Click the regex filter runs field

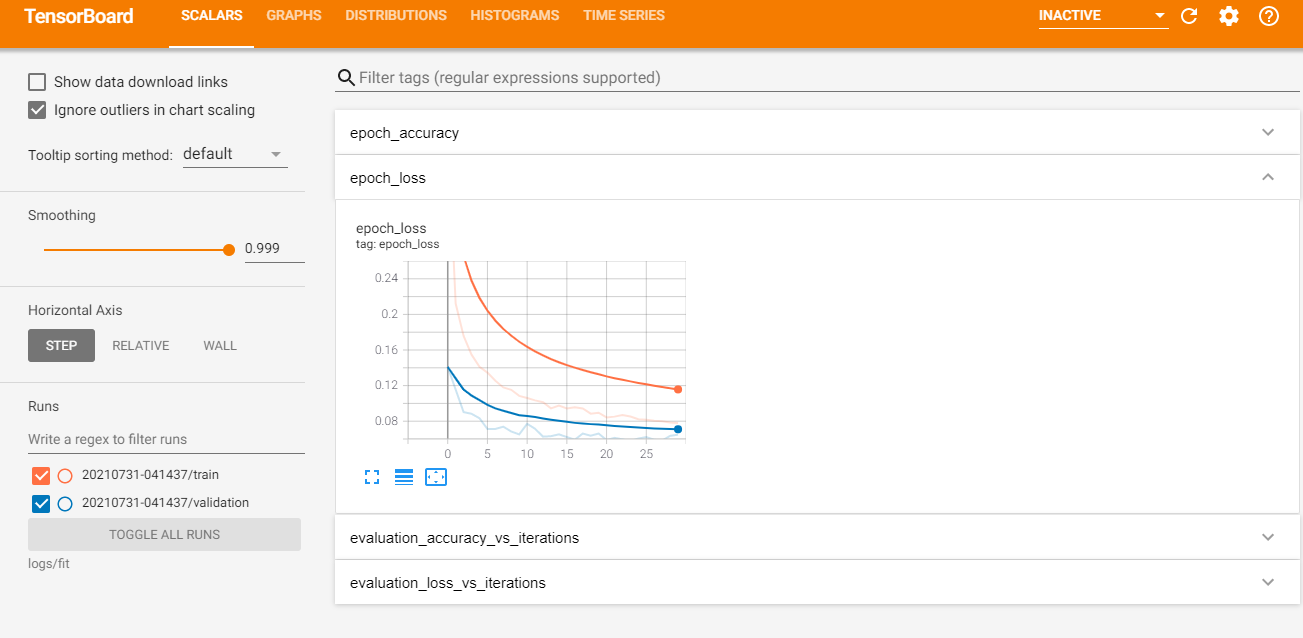pyautogui.click(x=166, y=439)
